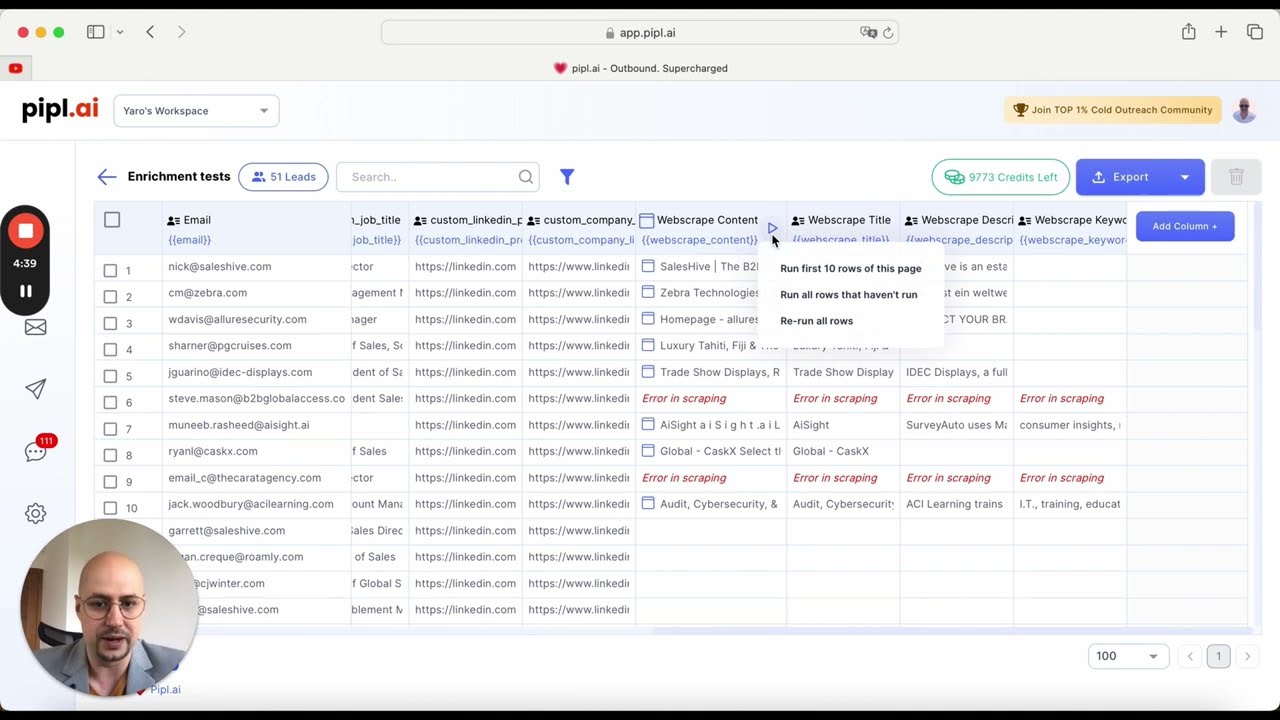Select Run all rows that haven't run
Screen dimensions: 1280x720
[849, 294]
